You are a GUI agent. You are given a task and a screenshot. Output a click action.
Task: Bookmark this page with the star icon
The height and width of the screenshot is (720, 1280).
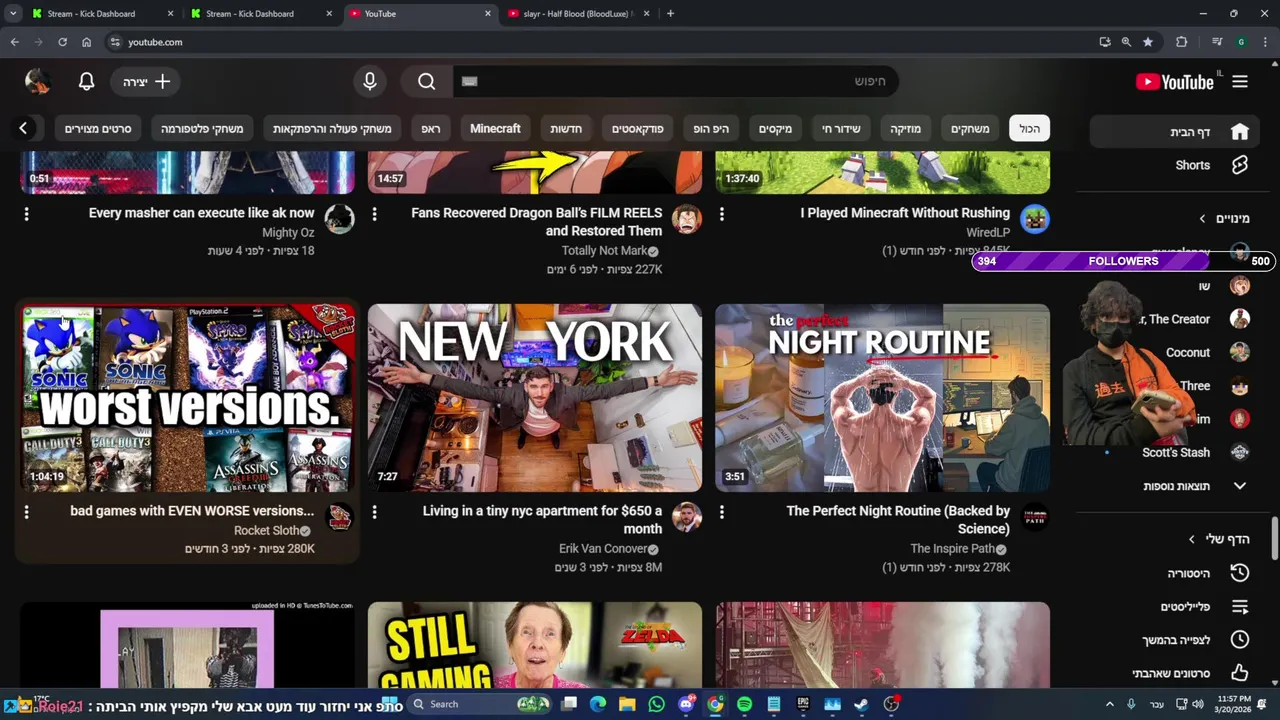1148,42
